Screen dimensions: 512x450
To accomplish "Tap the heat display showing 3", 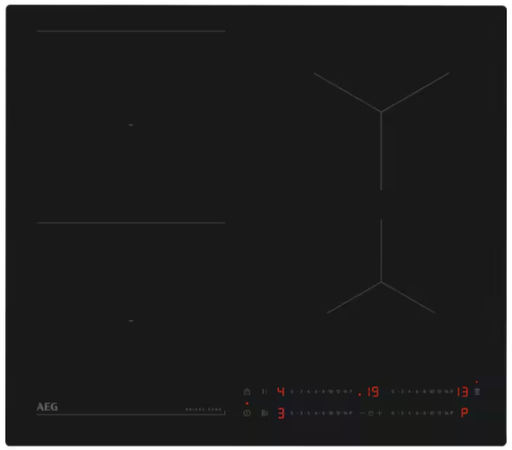I will pos(281,413).
